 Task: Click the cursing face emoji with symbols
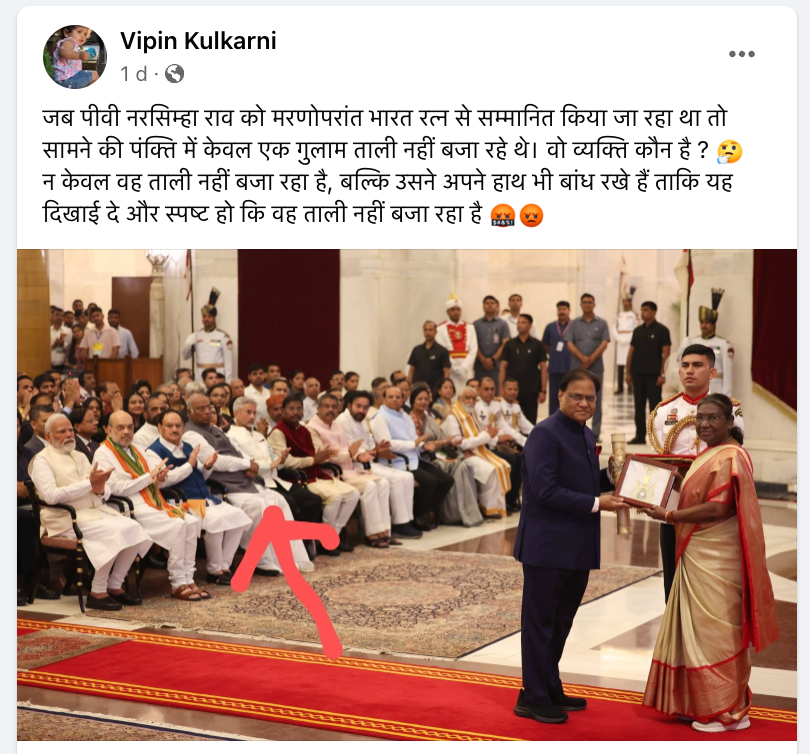503,215
